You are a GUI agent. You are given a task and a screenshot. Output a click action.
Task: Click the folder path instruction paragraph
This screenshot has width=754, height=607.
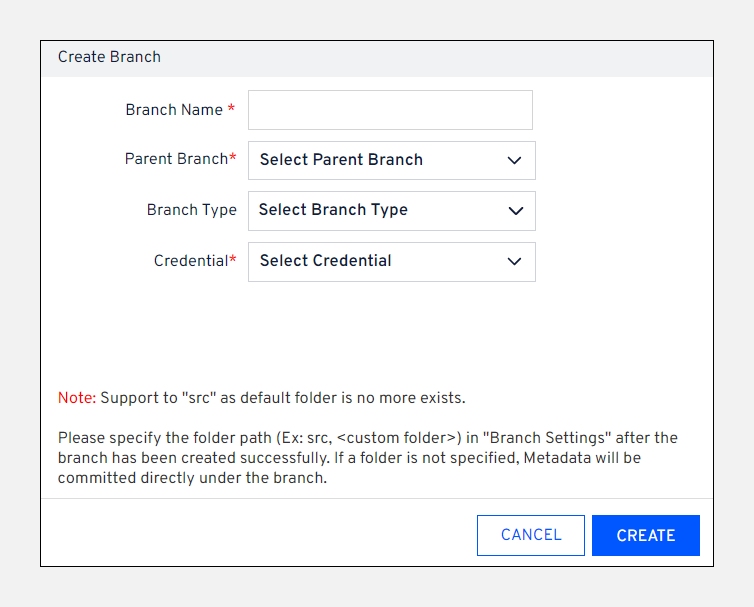pyautogui.click(x=367, y=458)
